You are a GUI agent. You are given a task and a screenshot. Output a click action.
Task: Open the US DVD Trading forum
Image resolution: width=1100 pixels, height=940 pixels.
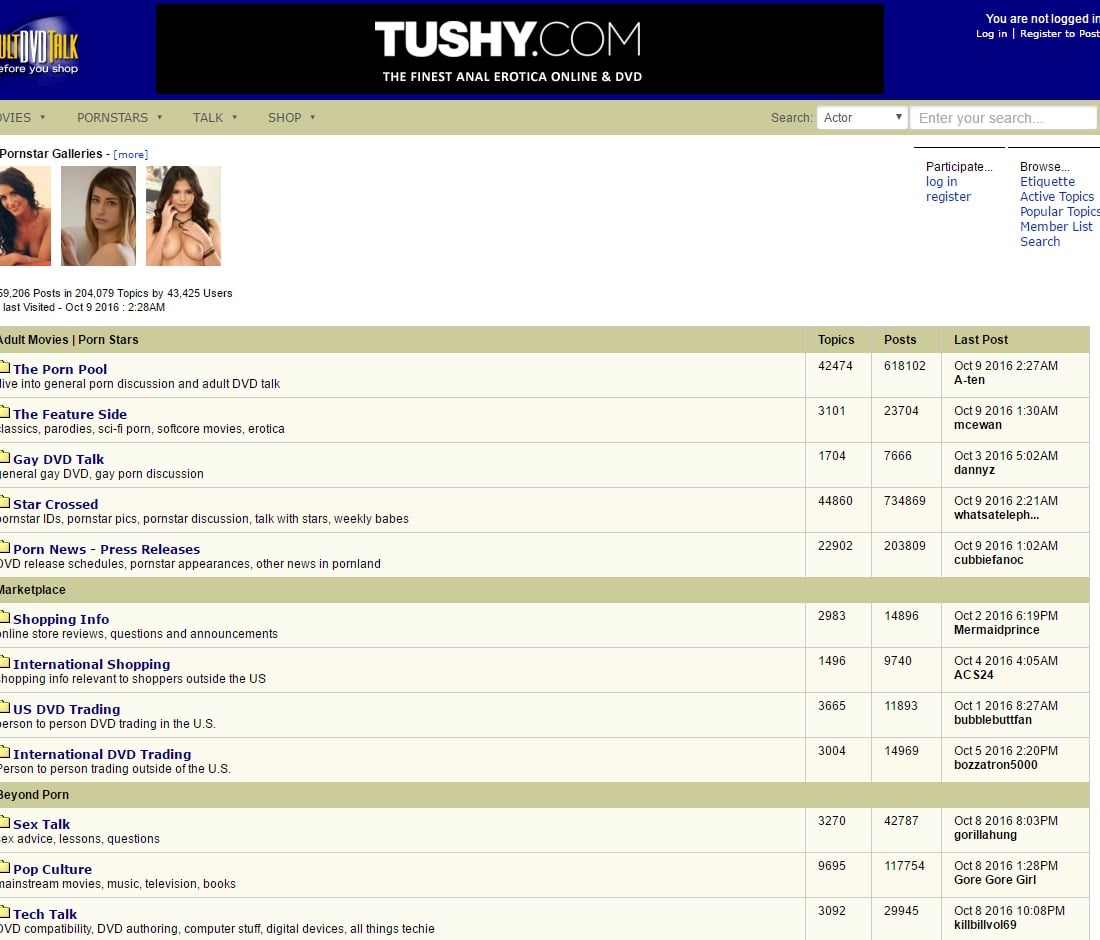click(x=67, y=709)
